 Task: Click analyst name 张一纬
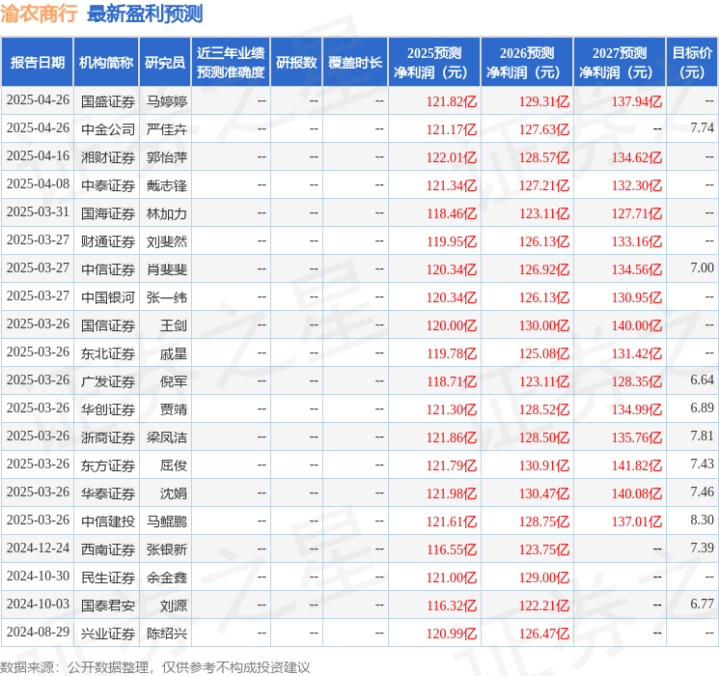click(x=166, y=297)
